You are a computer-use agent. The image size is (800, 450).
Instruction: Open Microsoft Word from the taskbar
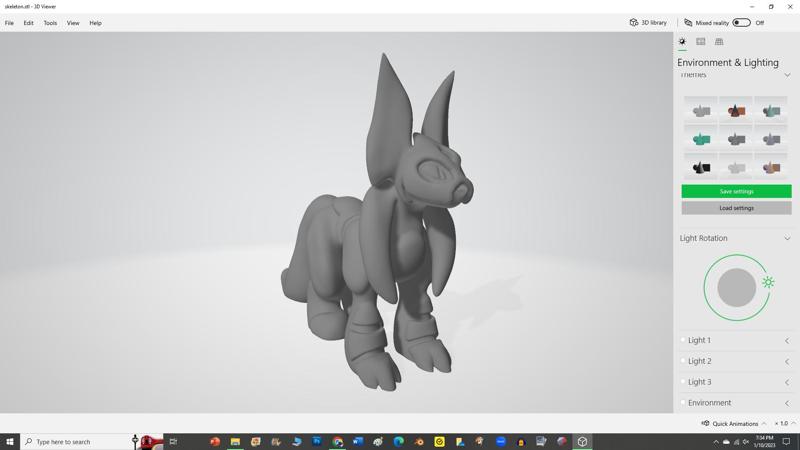coord(358,441)
